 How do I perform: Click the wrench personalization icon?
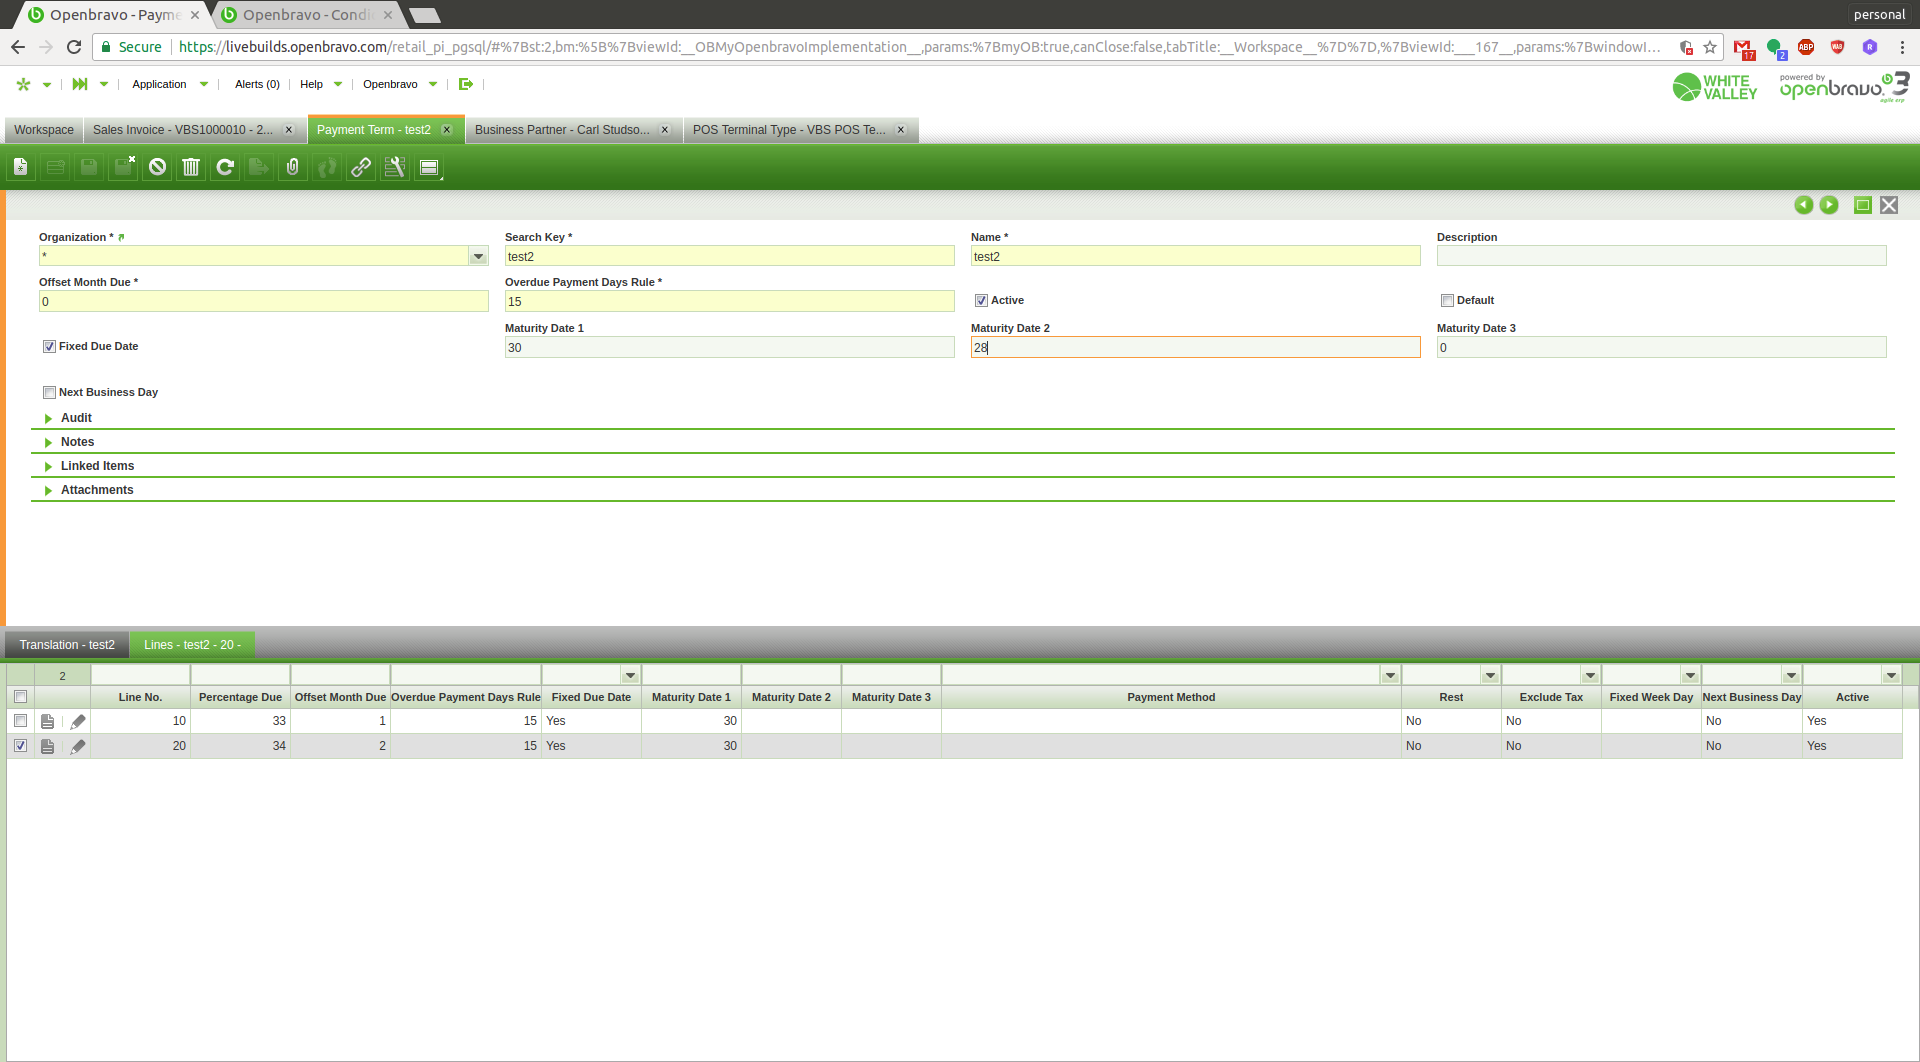(395, 167)
